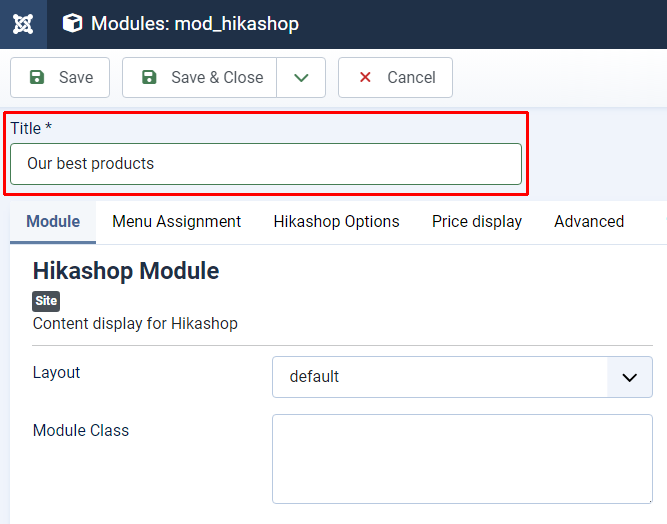The width and height of the screenshot is (667, 524).
Task: Open the Layout dropdown showing default
Action: point(462,377)
